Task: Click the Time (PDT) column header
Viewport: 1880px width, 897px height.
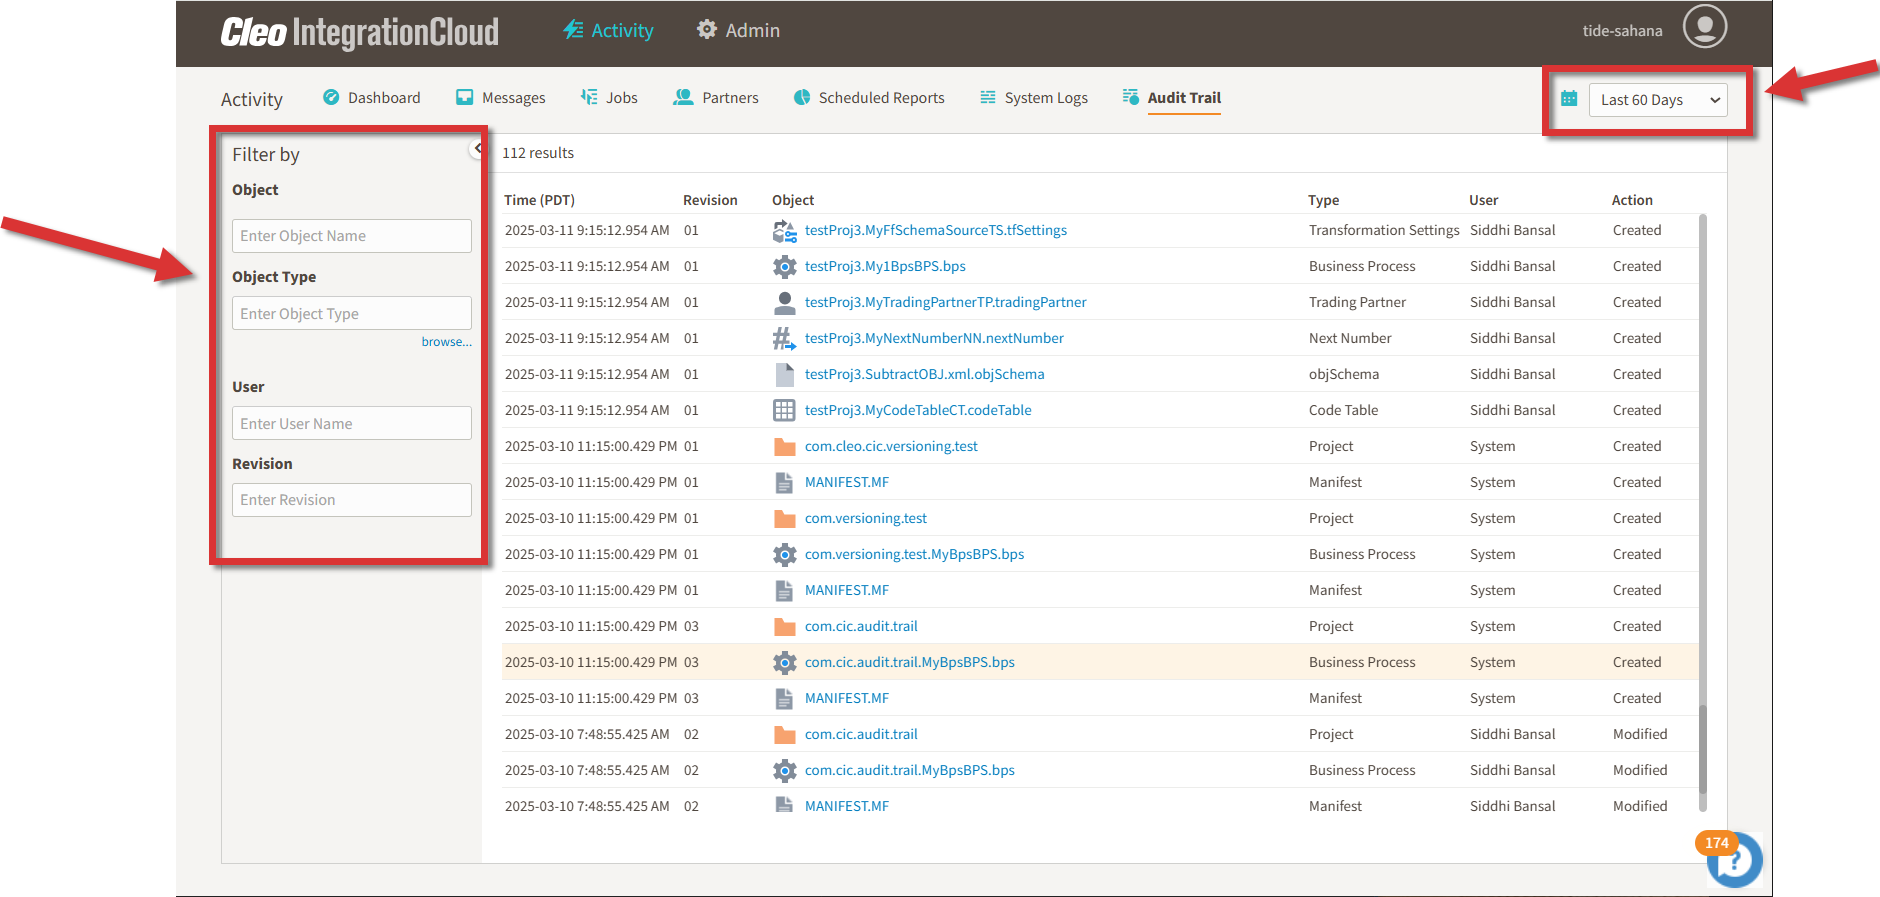Action: (539, 200)
